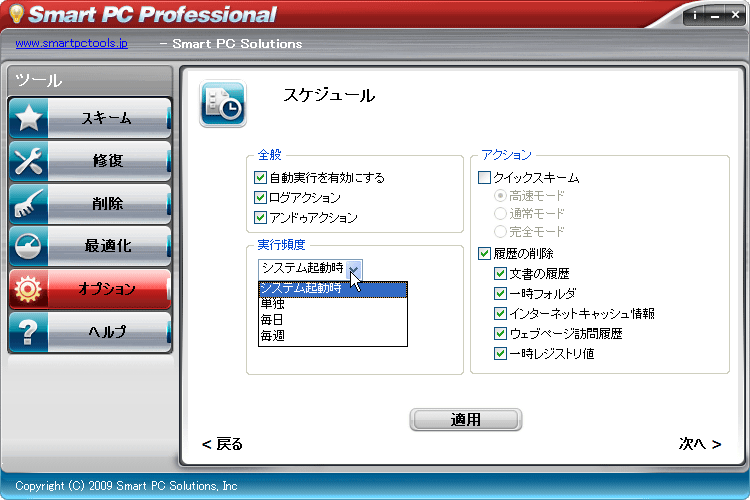Click the 適用 button
Image resolution: width=750 pixels, height=500 pixels.
466,420
